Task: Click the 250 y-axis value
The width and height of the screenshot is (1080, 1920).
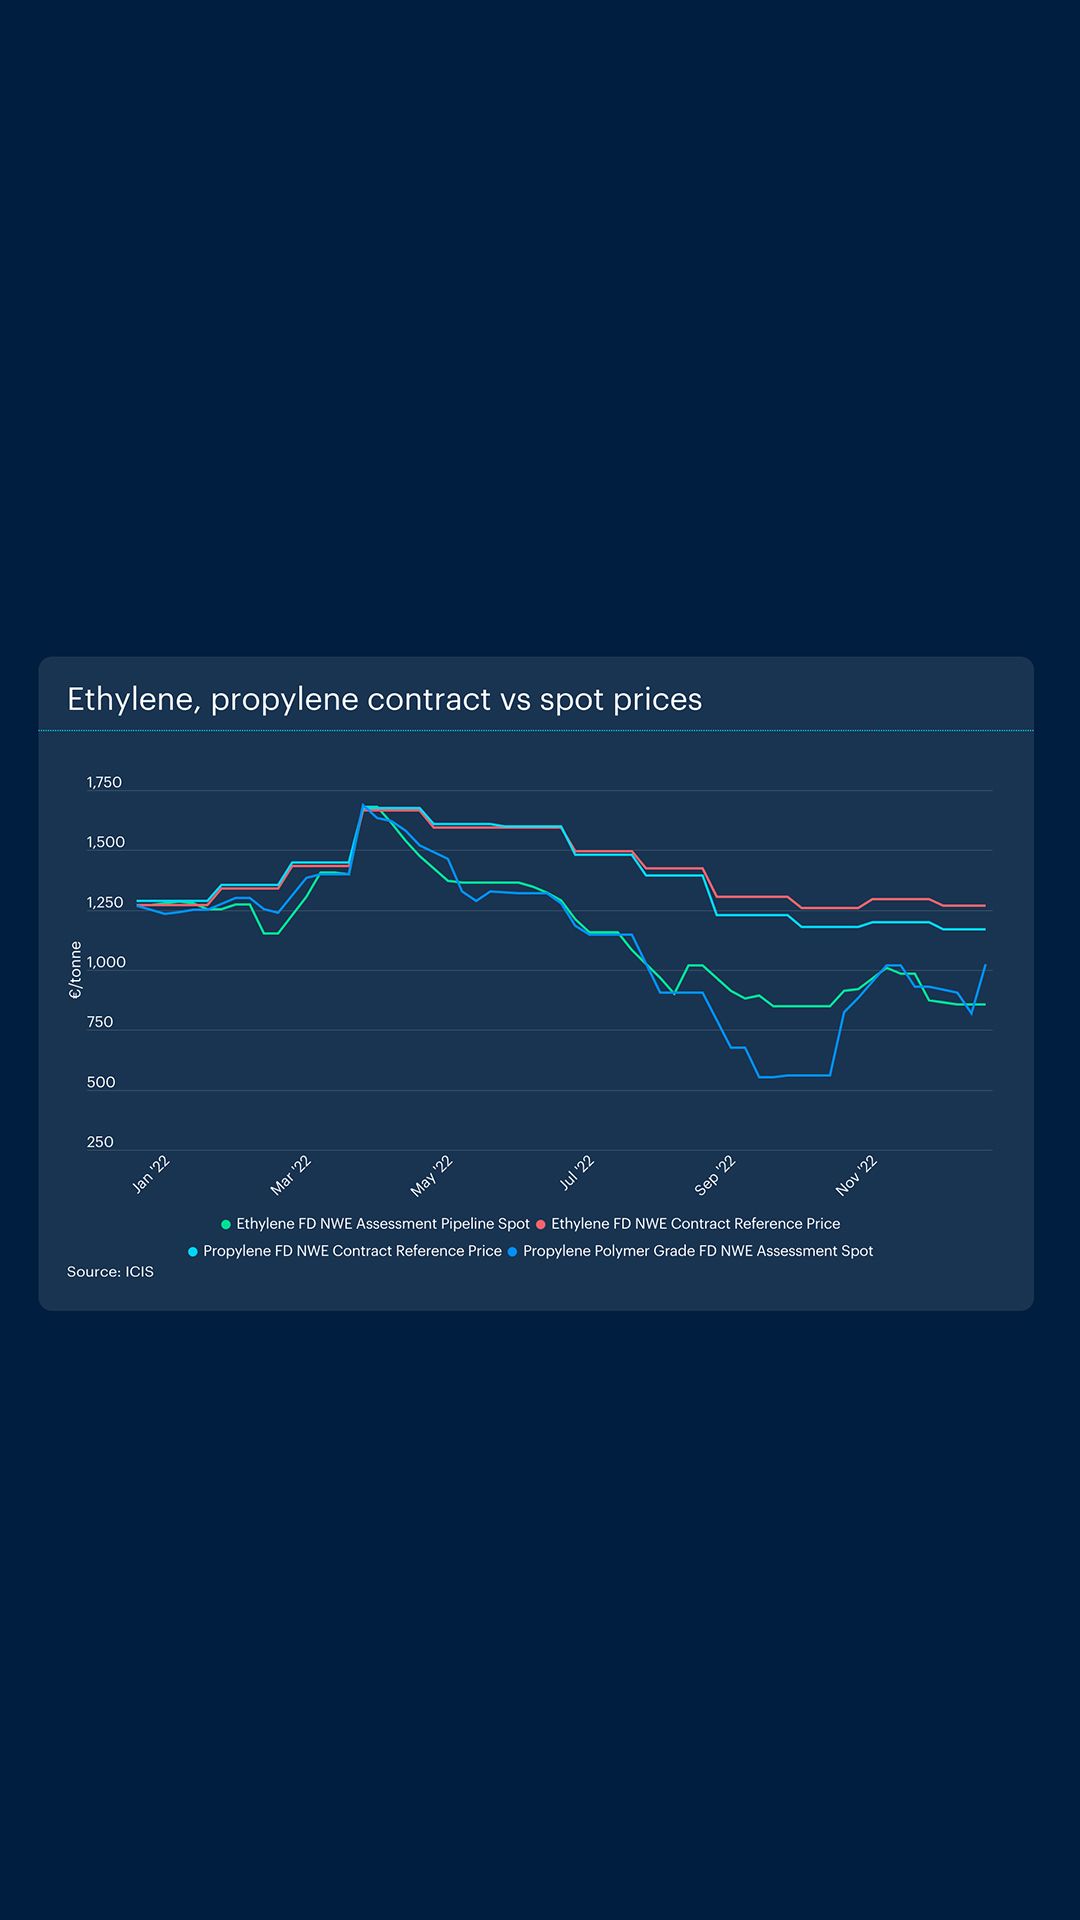Action: (x=100, y=1142)
